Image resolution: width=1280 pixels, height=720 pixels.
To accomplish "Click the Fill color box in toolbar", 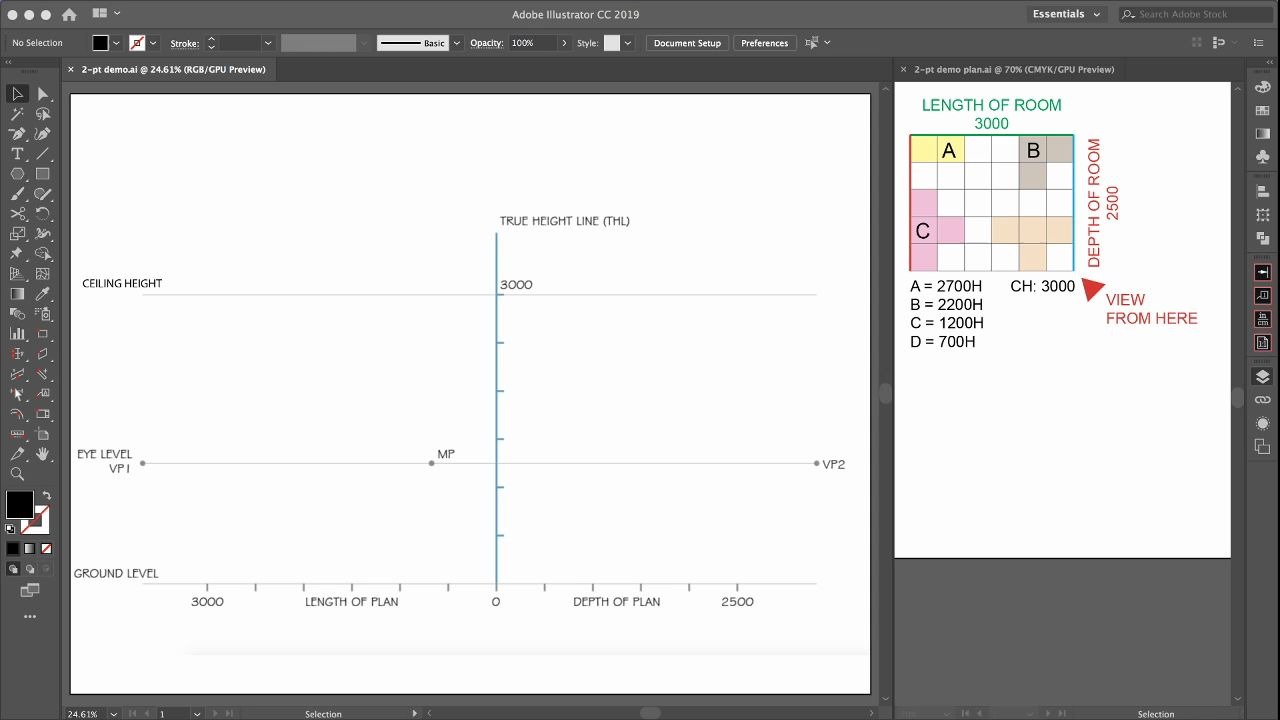I will coord(19,504).
